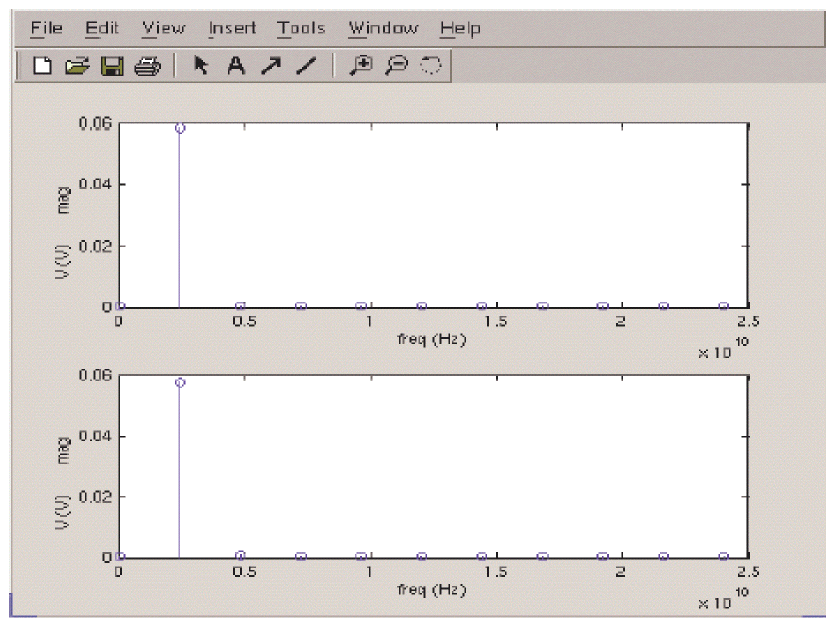Image resolution: width=838 pixels, height=627 pixels.
Task: Select the Insert Text 'A' tool
Action: coord(236,66)
